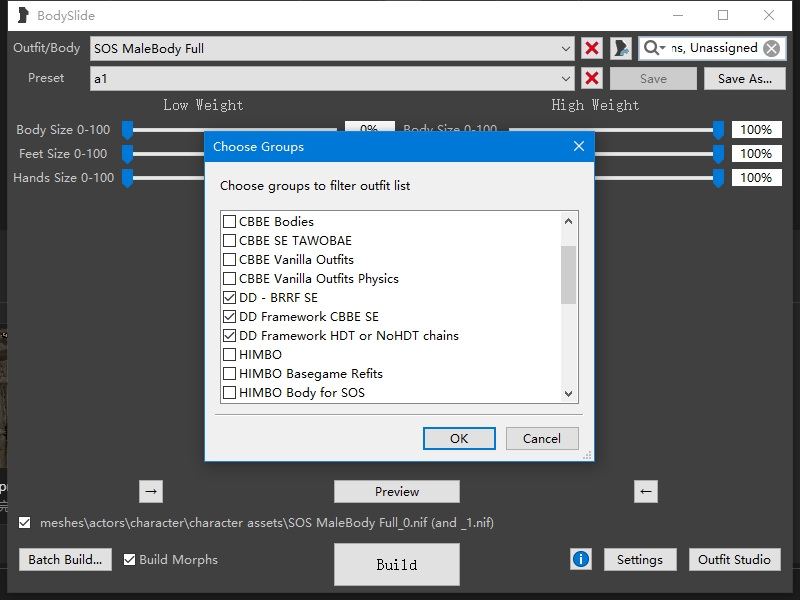
Task: Maximize the BodySlide window
Action: (x=723, y=15)
